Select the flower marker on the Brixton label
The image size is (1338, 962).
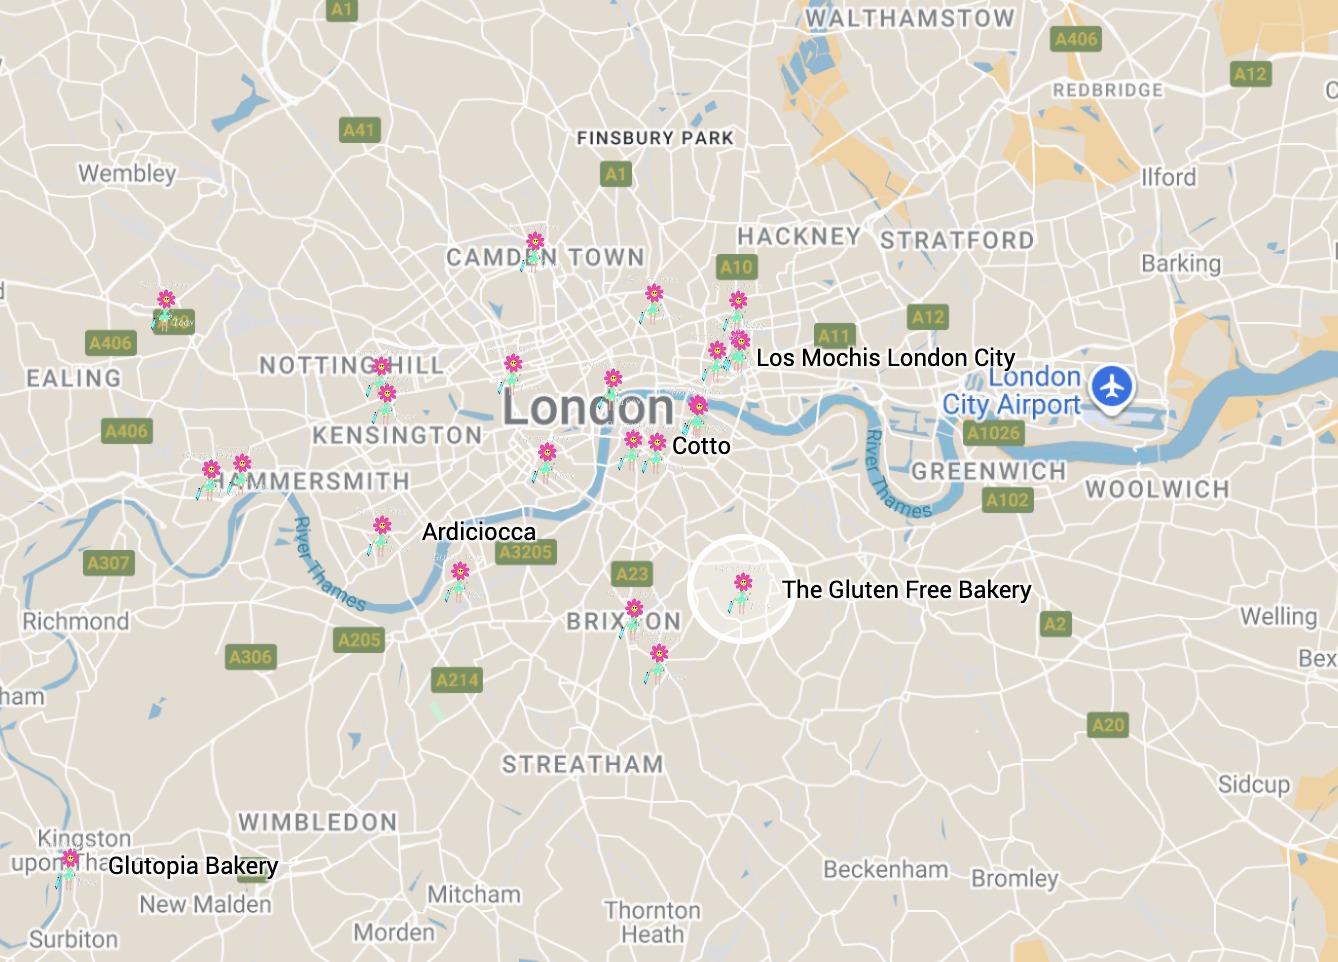coord(632,619)
